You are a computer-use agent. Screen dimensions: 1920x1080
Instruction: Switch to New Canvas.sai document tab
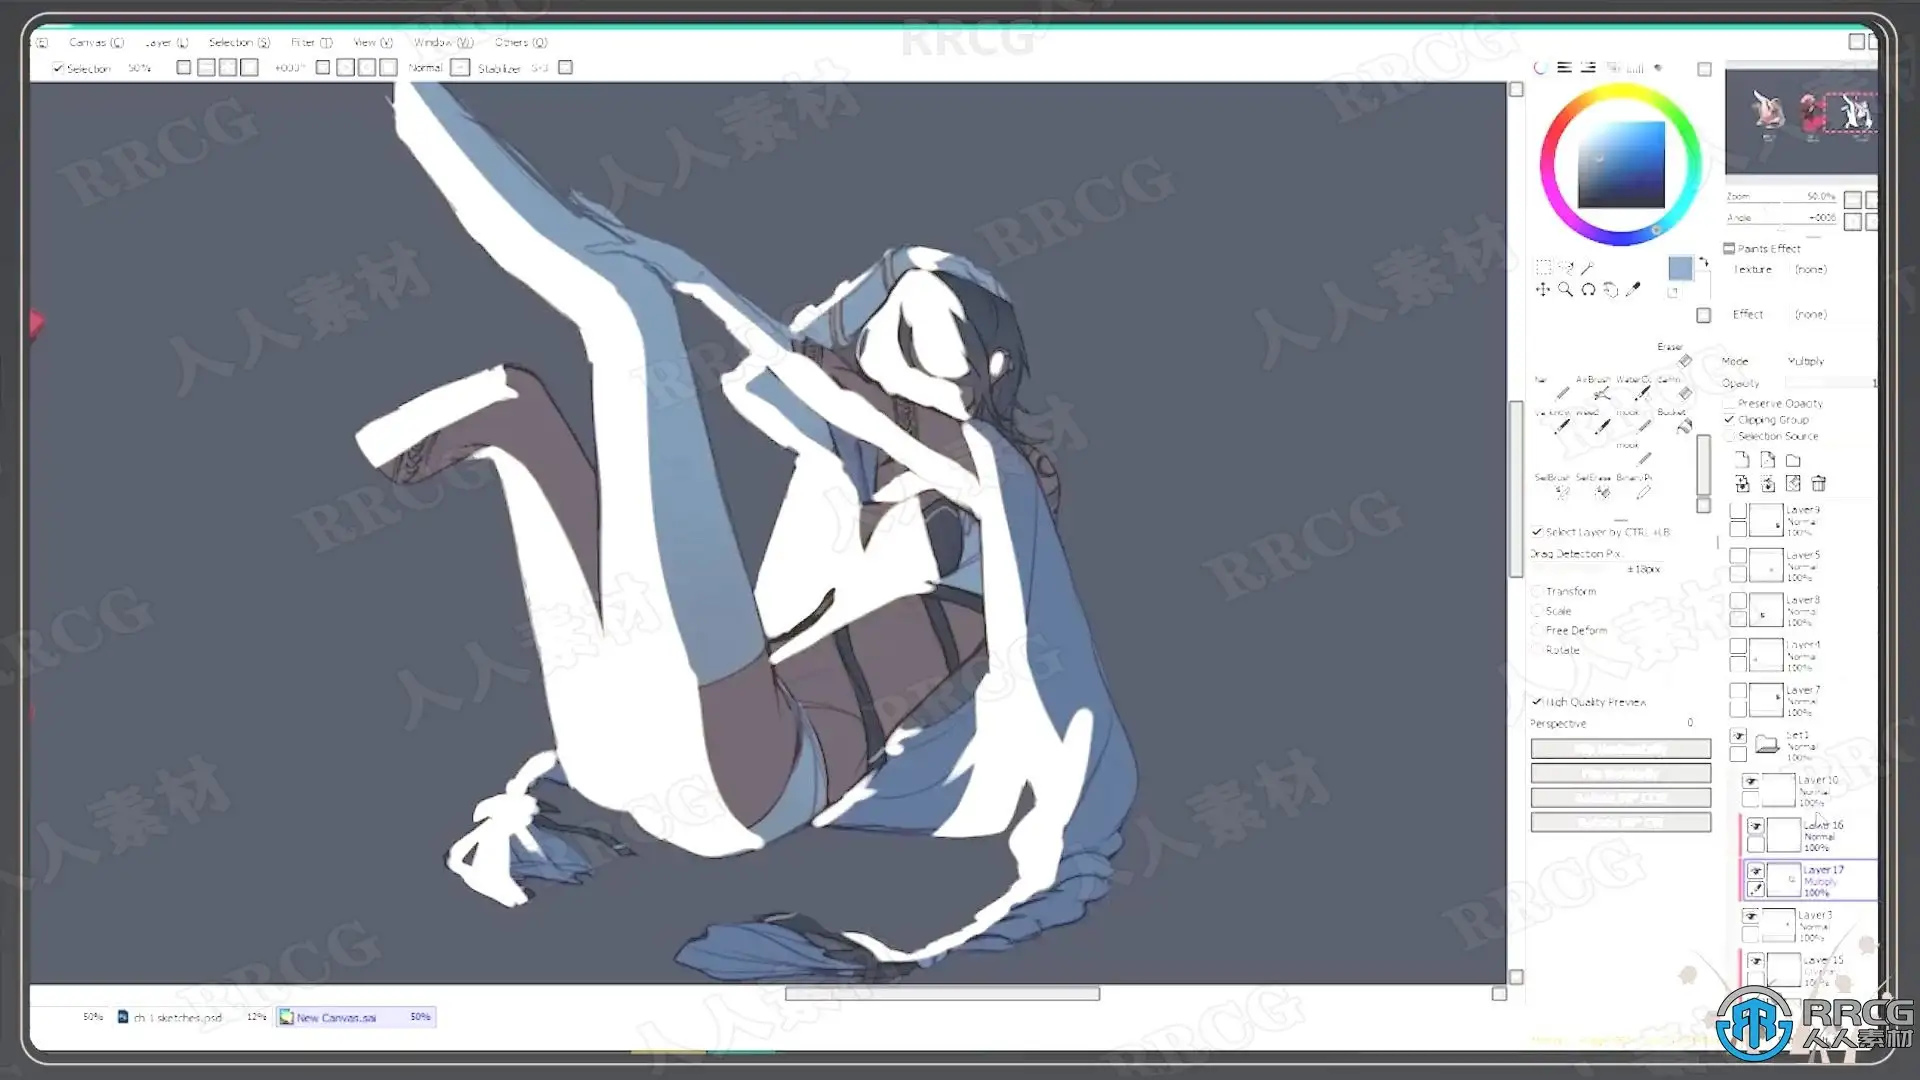[336, 1017]
